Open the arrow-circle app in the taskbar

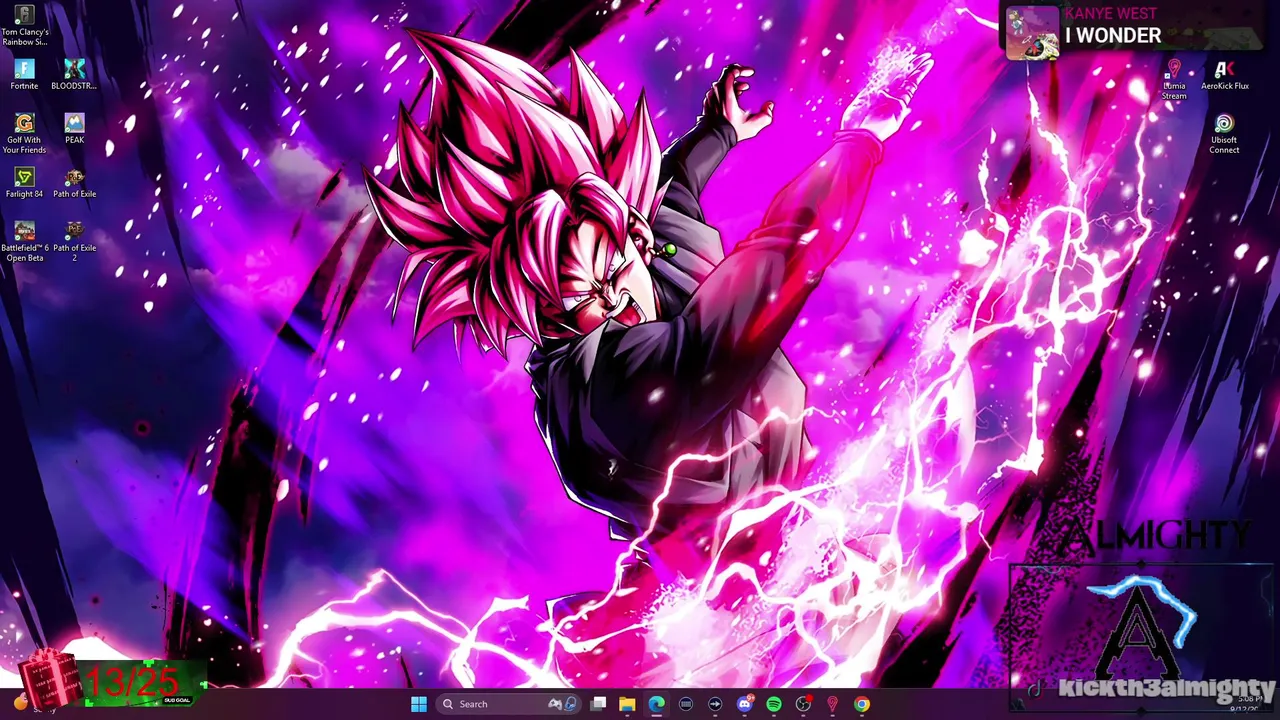(715, 704)
